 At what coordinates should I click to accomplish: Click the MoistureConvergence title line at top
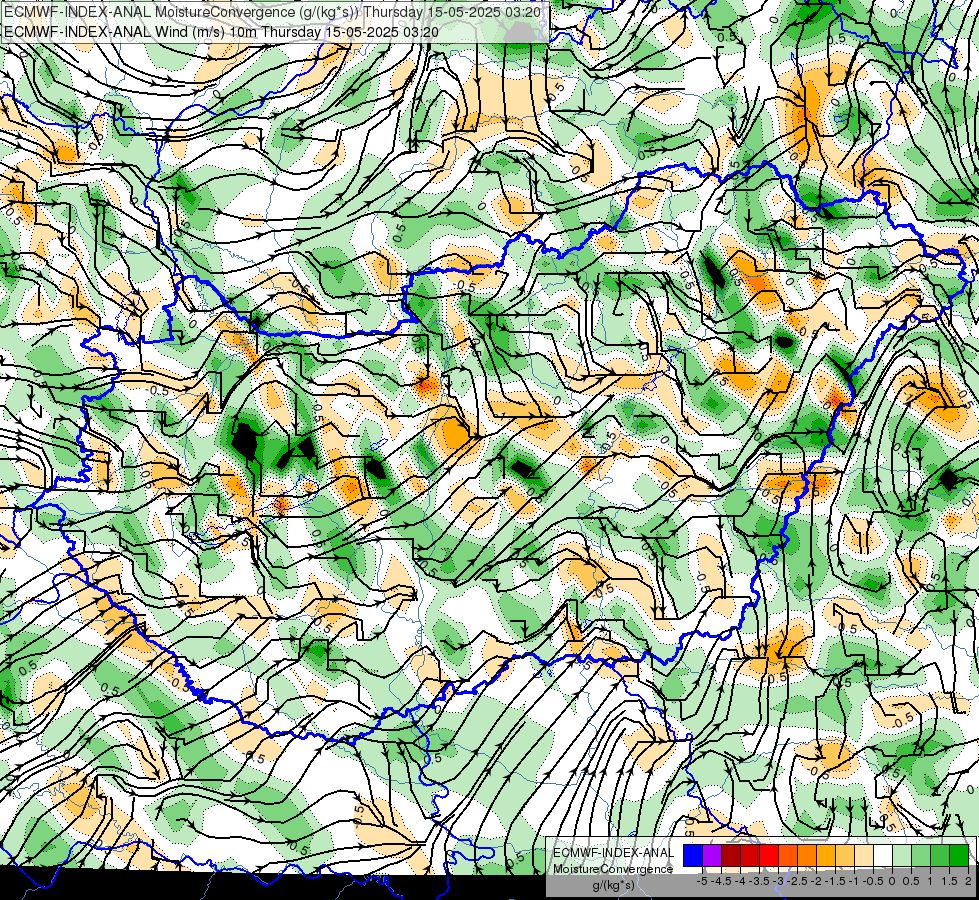272,12
